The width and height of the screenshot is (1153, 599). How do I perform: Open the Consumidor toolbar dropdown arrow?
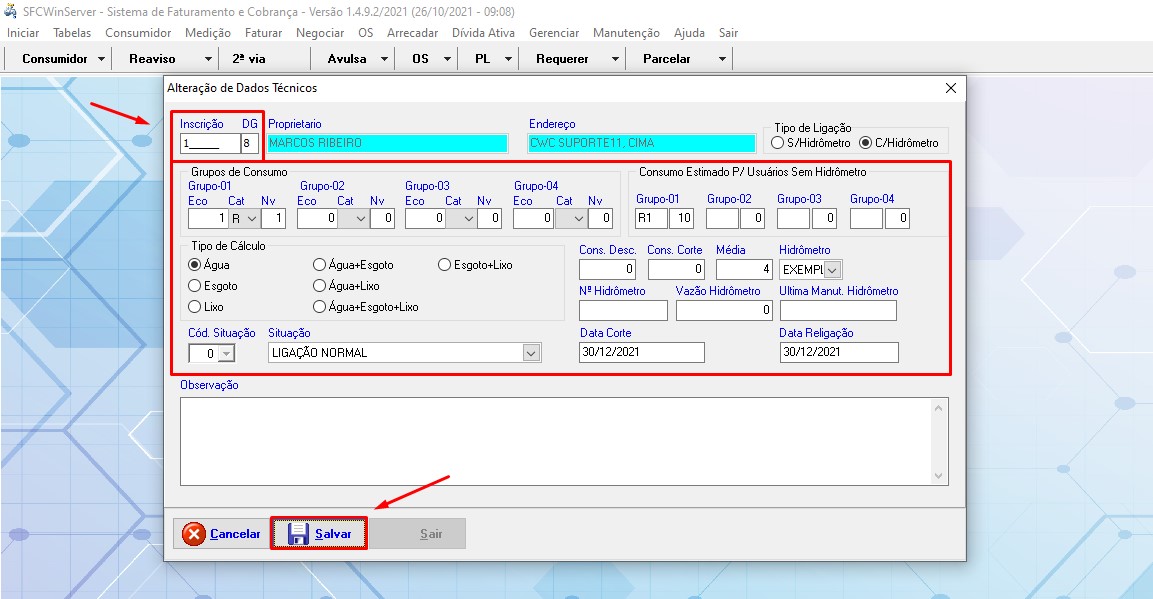[x=102, y=59]
